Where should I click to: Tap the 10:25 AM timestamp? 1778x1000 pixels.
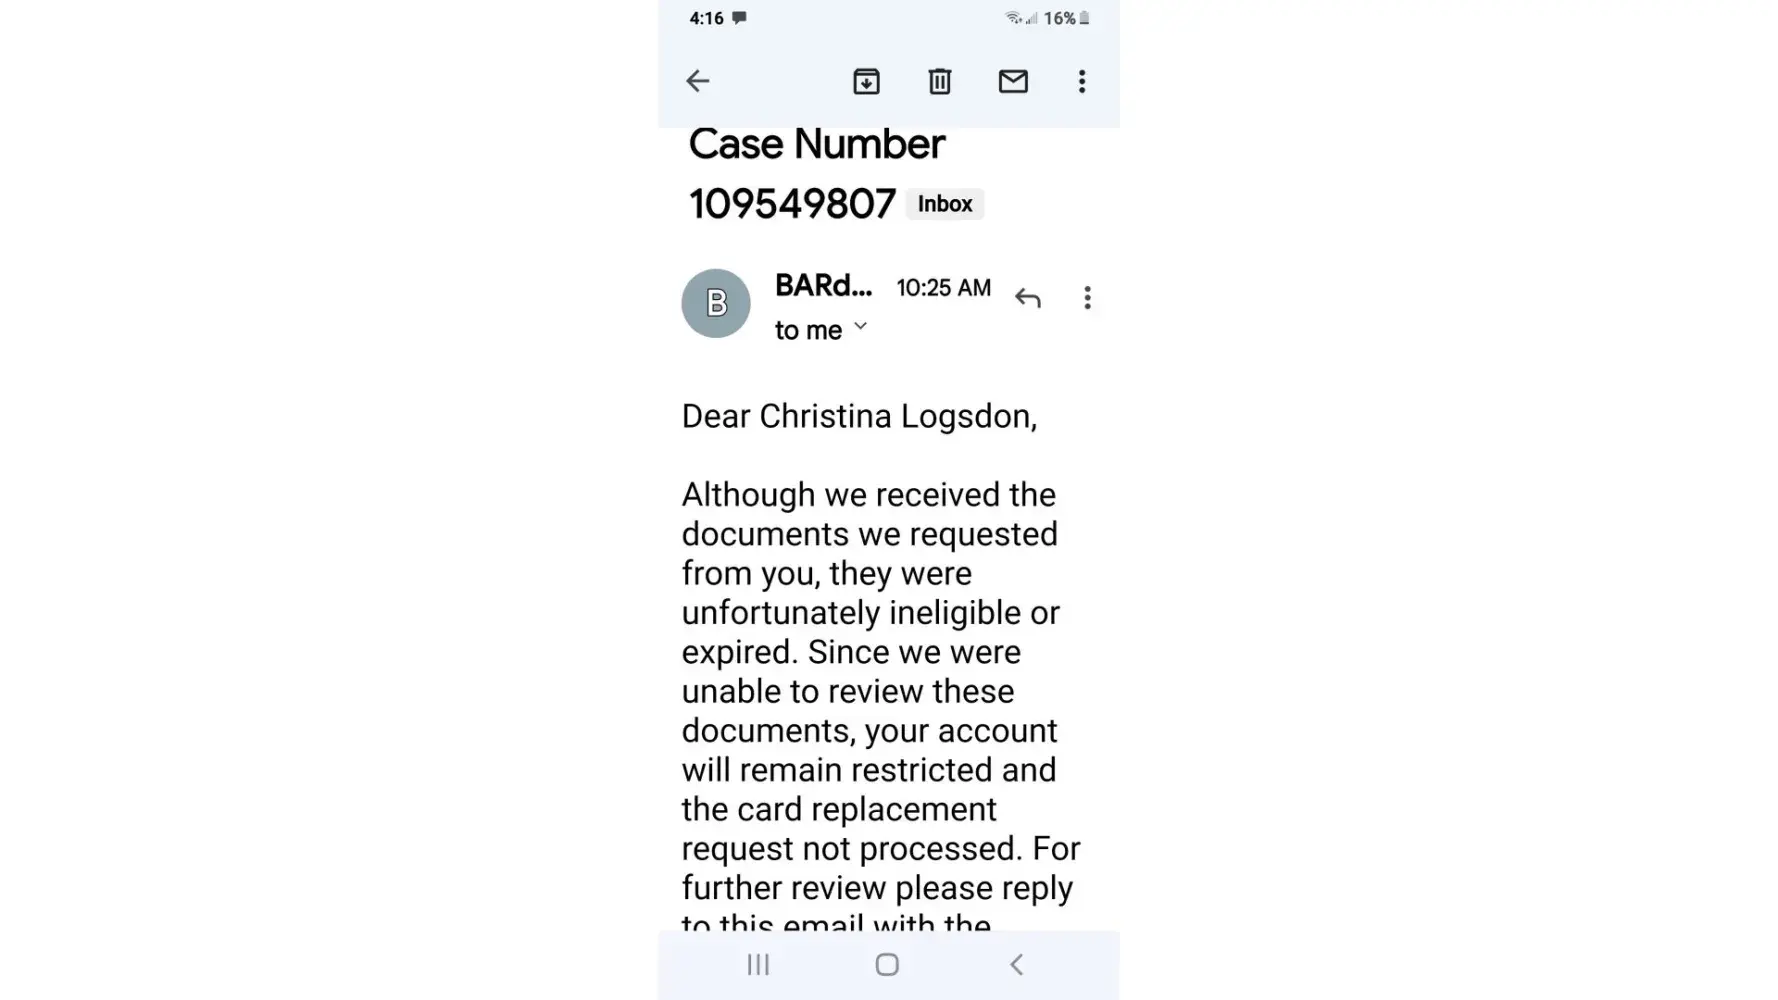(x=943, y=288)
